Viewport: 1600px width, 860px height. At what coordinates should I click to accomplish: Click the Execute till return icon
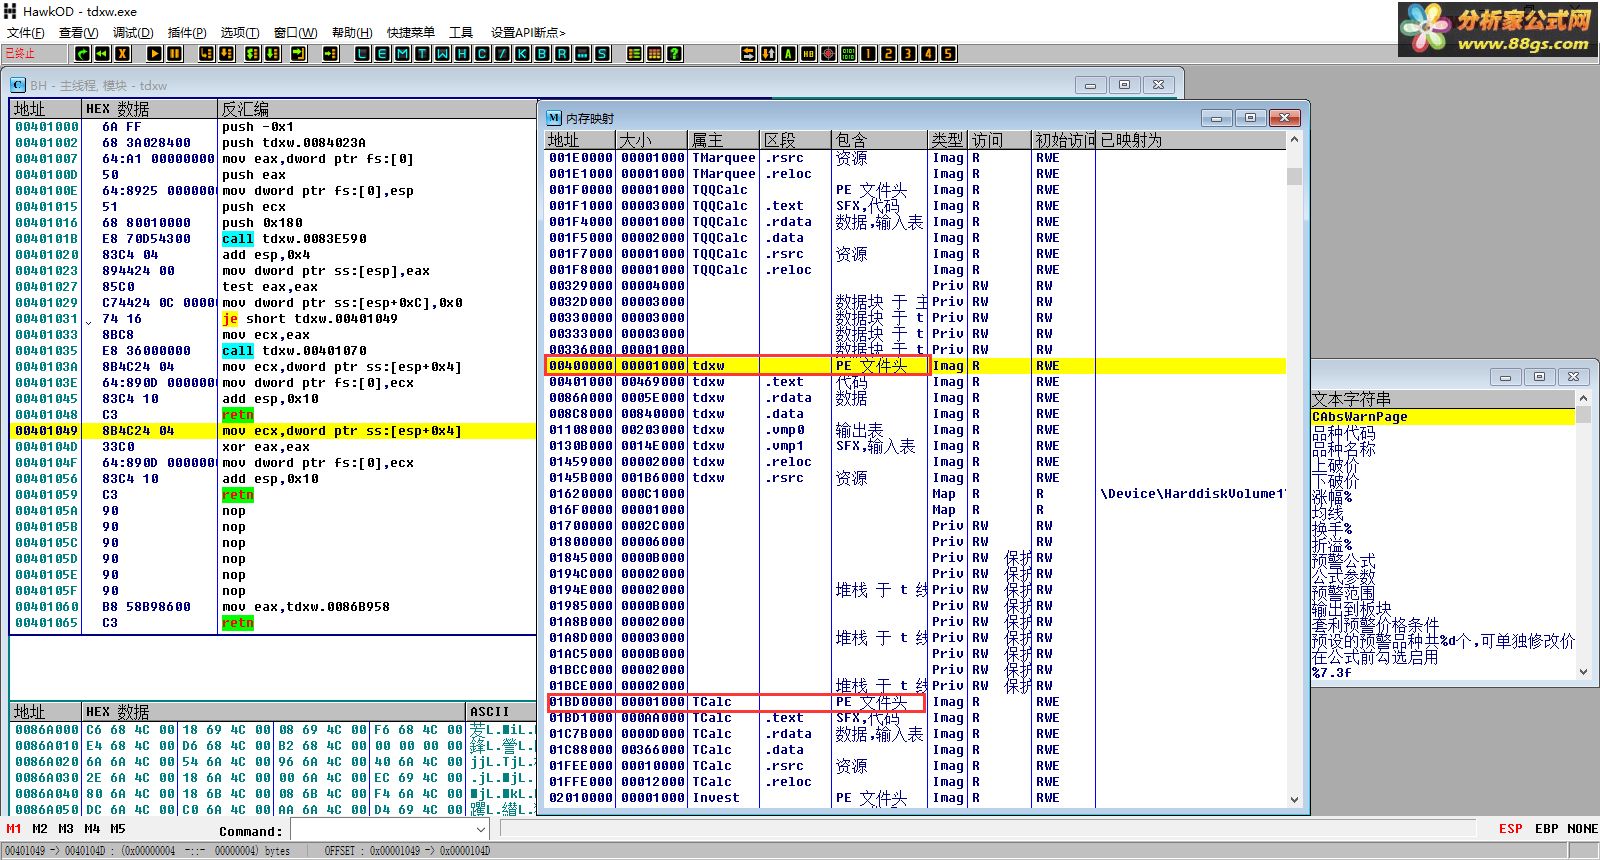pyautogui.click(x=299, y=54)
